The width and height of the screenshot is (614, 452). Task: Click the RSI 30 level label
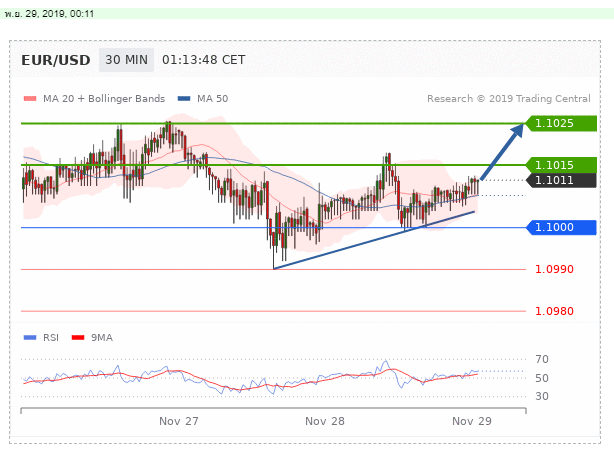pyautogui.click(x=542, y=396)
